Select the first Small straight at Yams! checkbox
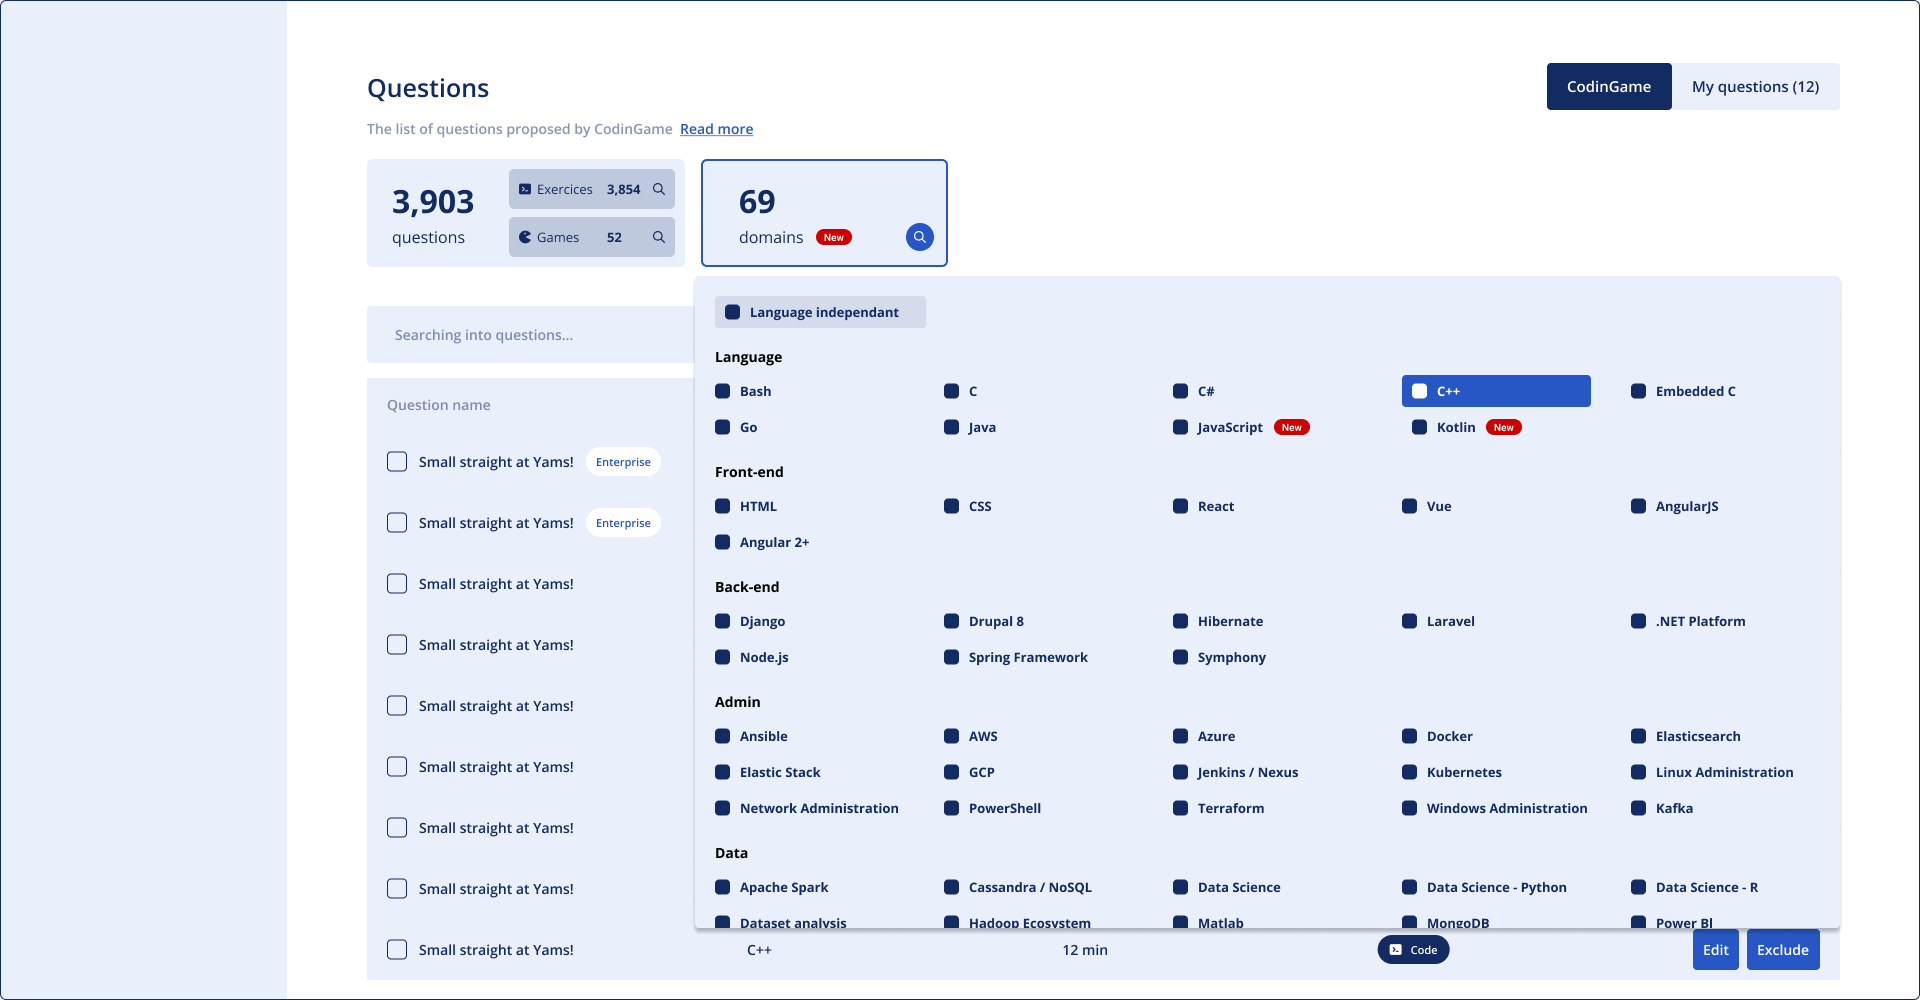This screenshot has width=1920, height=1000. [x=397, y=462]
